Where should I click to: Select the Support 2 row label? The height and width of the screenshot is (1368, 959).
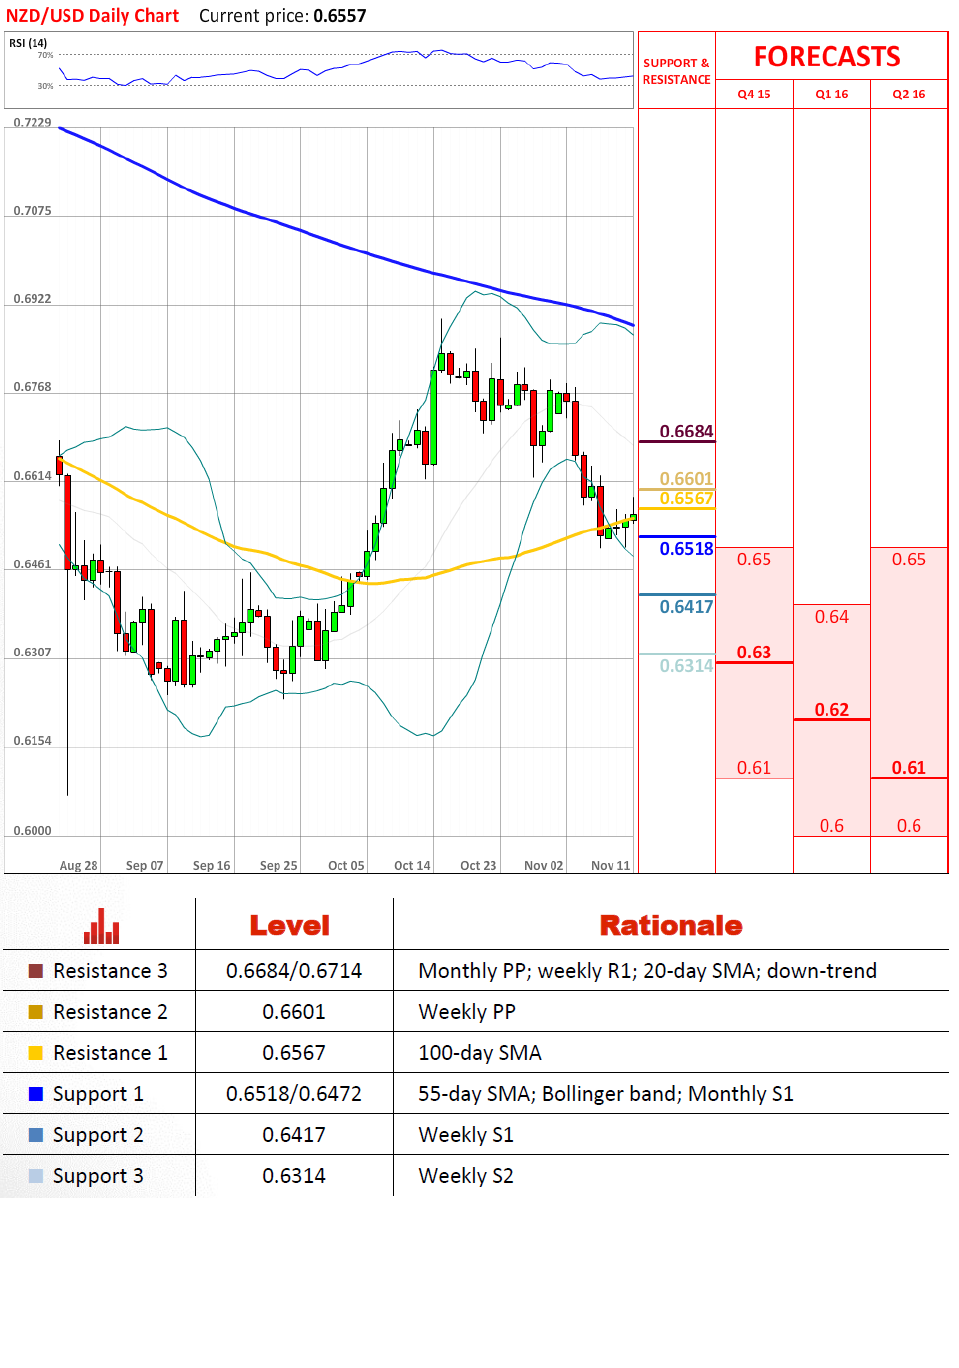98,1136
